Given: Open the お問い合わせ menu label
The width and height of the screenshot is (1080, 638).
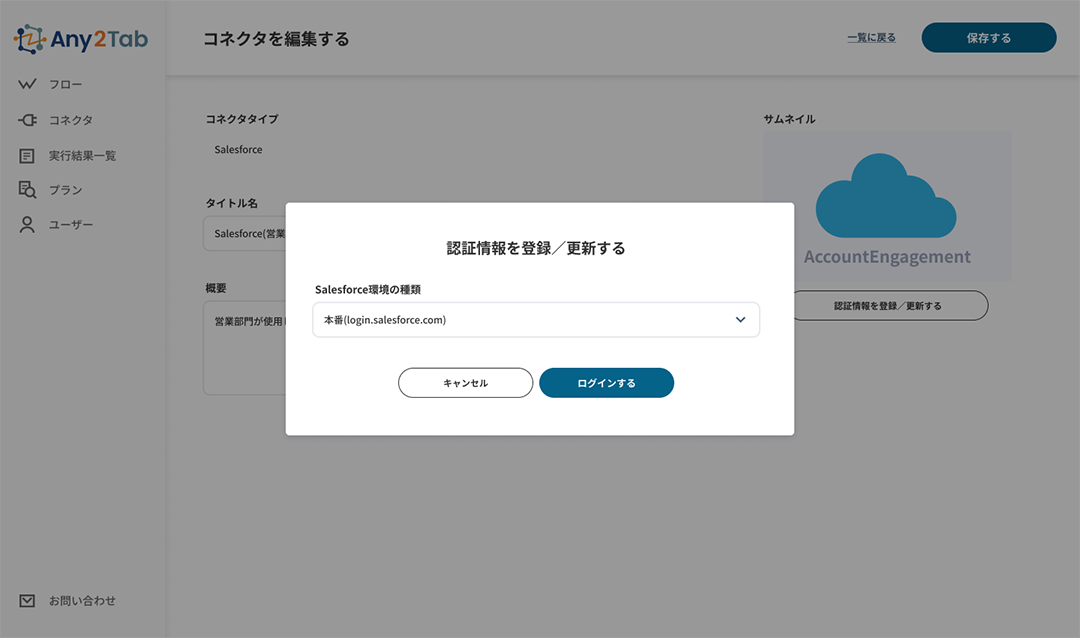Looking at the screenshot, I should pyautogui.click(x=82, y=601).
